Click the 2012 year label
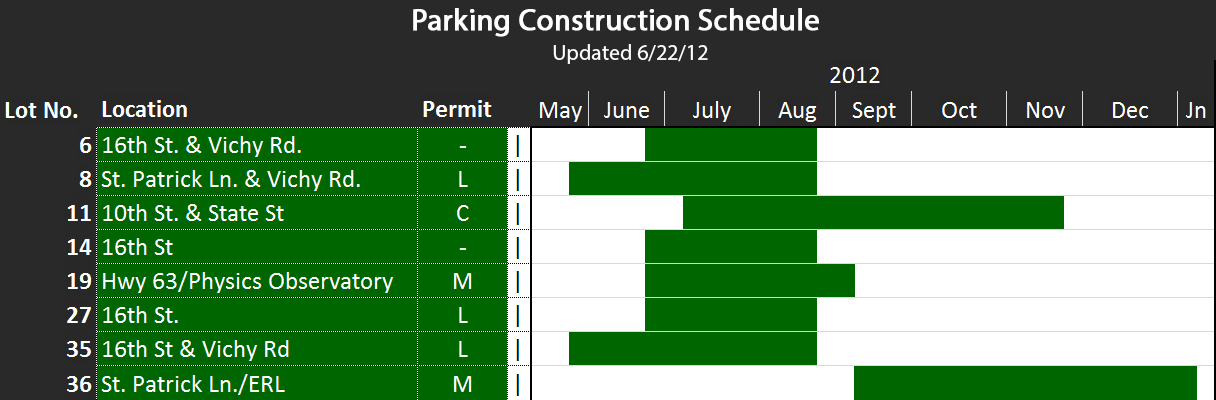This screenshot has width=1216, height=400. click(x=854, y=76)
